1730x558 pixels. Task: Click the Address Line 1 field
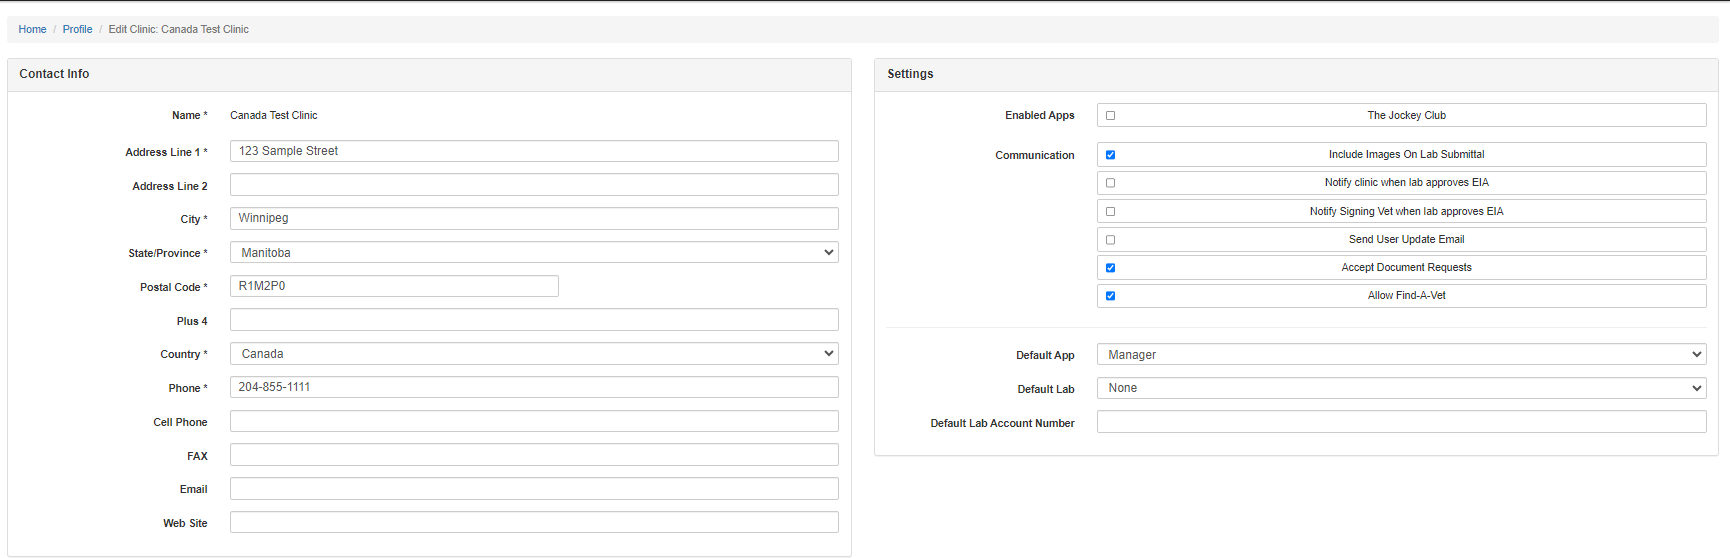[x=534, y=151]
